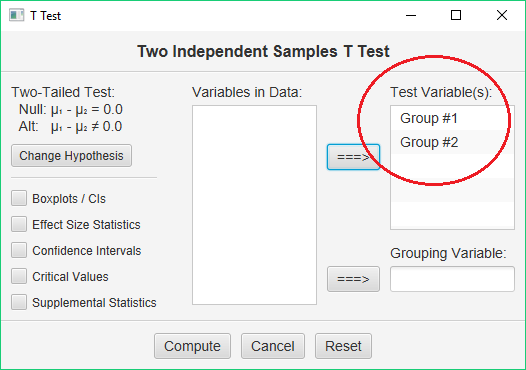The image size is (526, 370).
Task: Select Group #2 in Test Variable(s) list
Action: click(x=452, y=142)
